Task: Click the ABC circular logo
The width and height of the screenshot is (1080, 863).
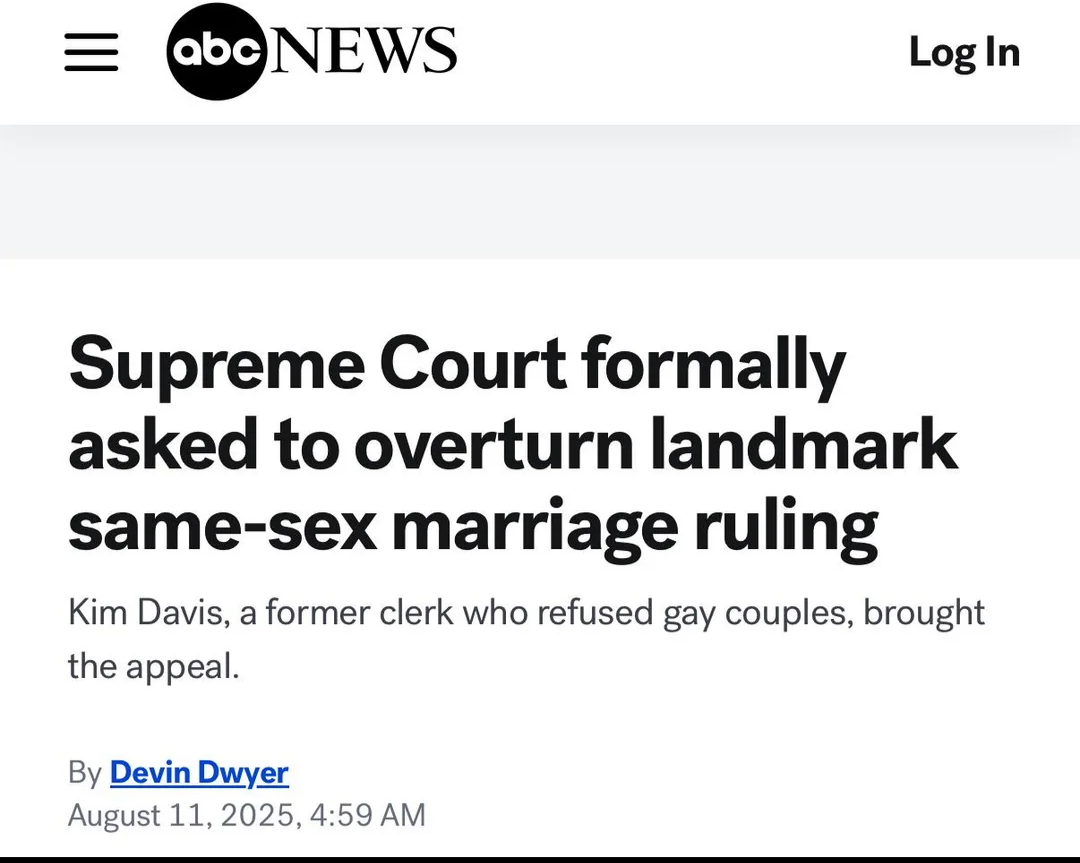Action: (x=216, y=52)
